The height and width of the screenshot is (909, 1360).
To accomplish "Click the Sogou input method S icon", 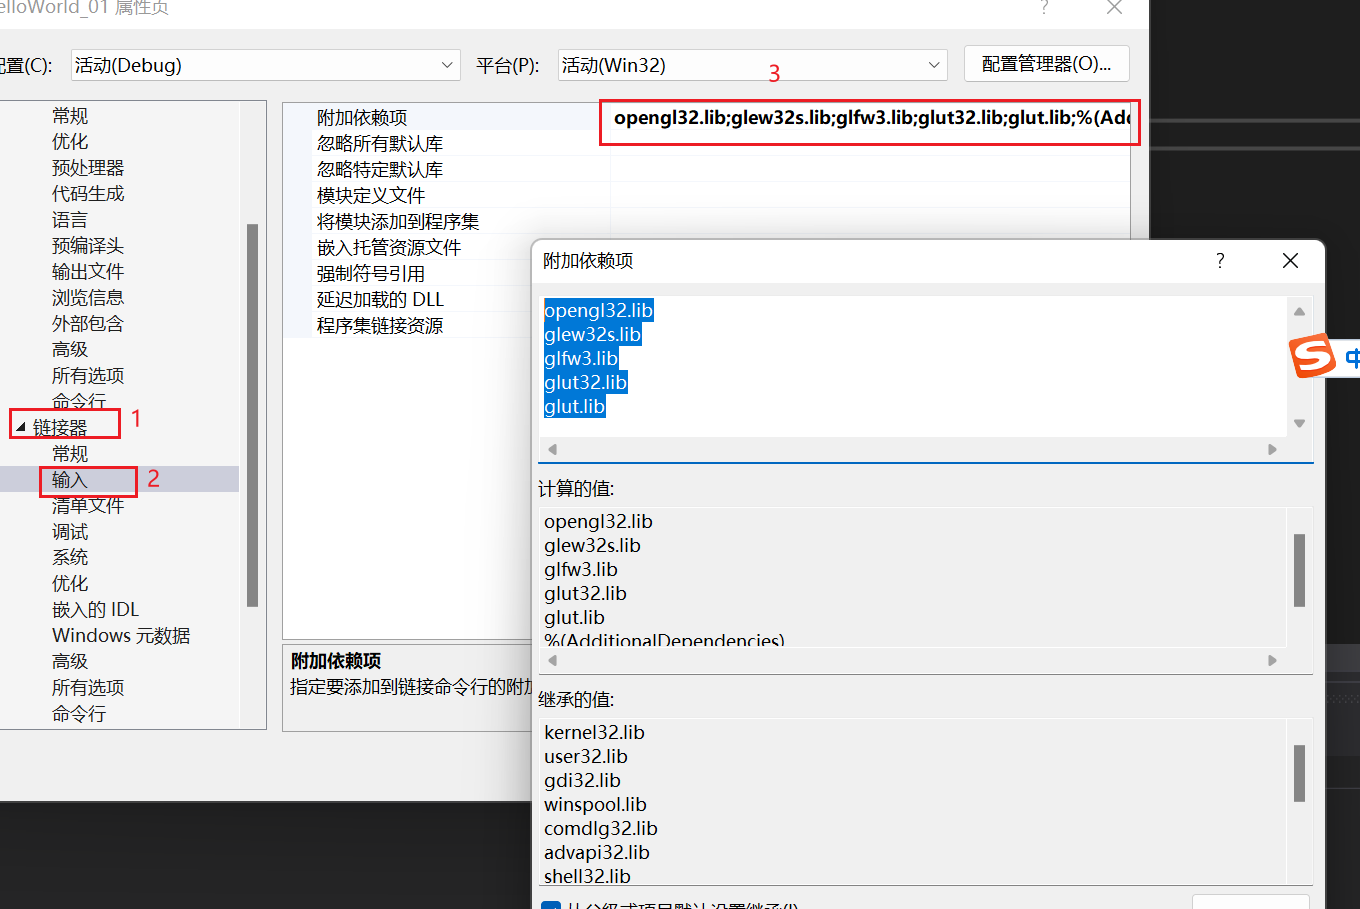I will tap(1312, 356).
